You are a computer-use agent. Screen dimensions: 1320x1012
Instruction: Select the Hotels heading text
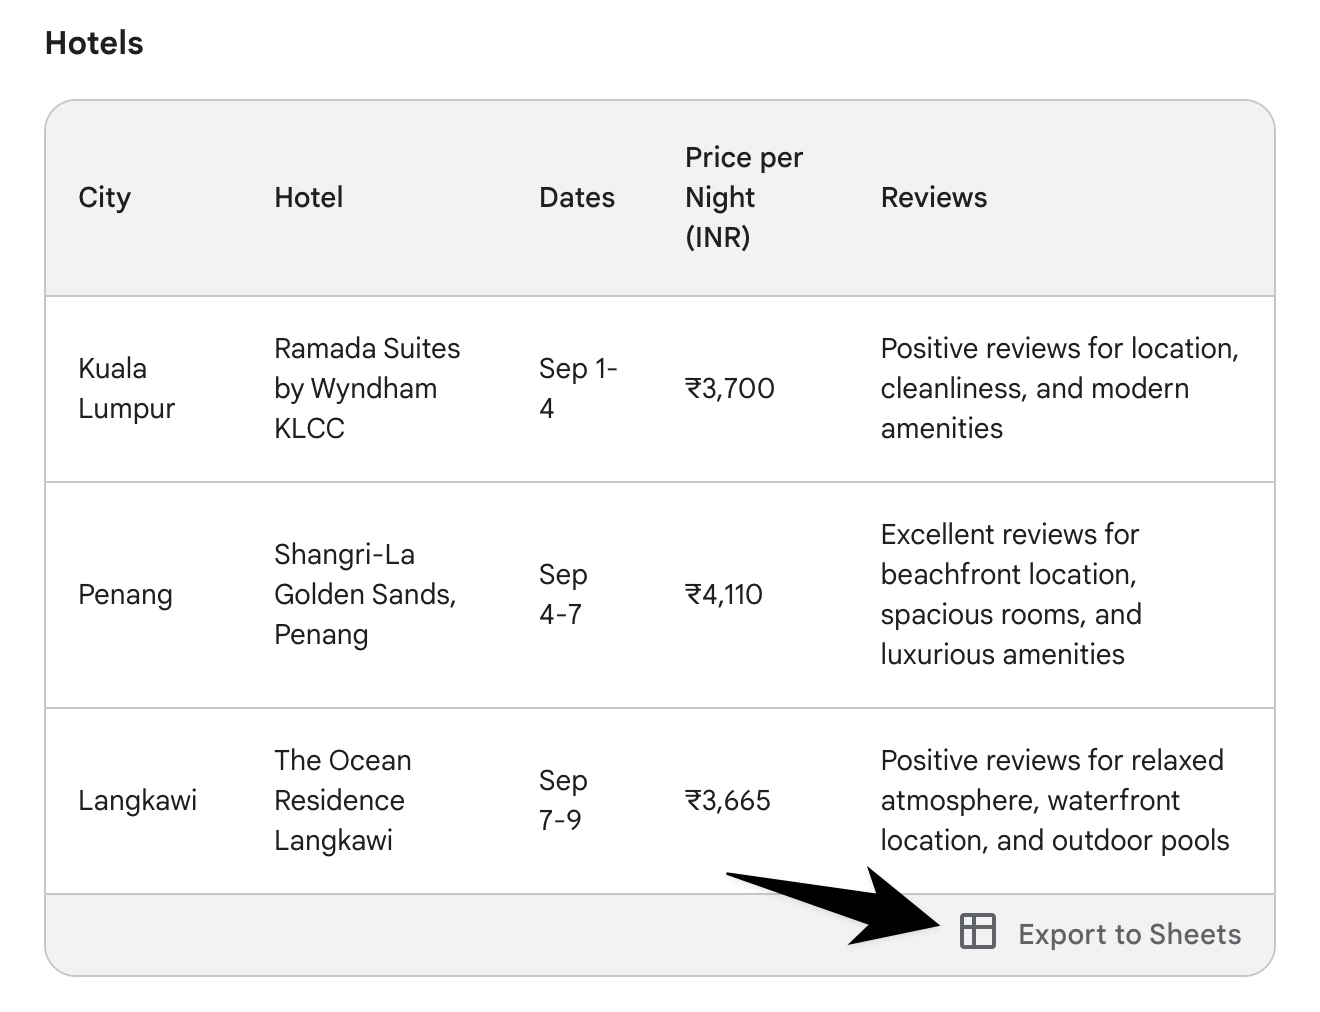94,44
